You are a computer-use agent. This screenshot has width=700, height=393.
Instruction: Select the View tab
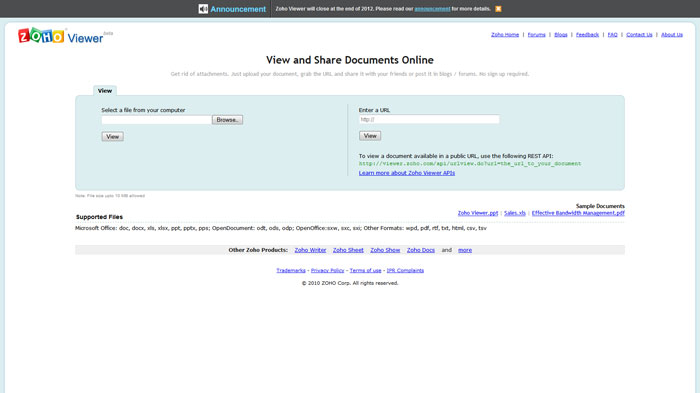tap(105, 91)
